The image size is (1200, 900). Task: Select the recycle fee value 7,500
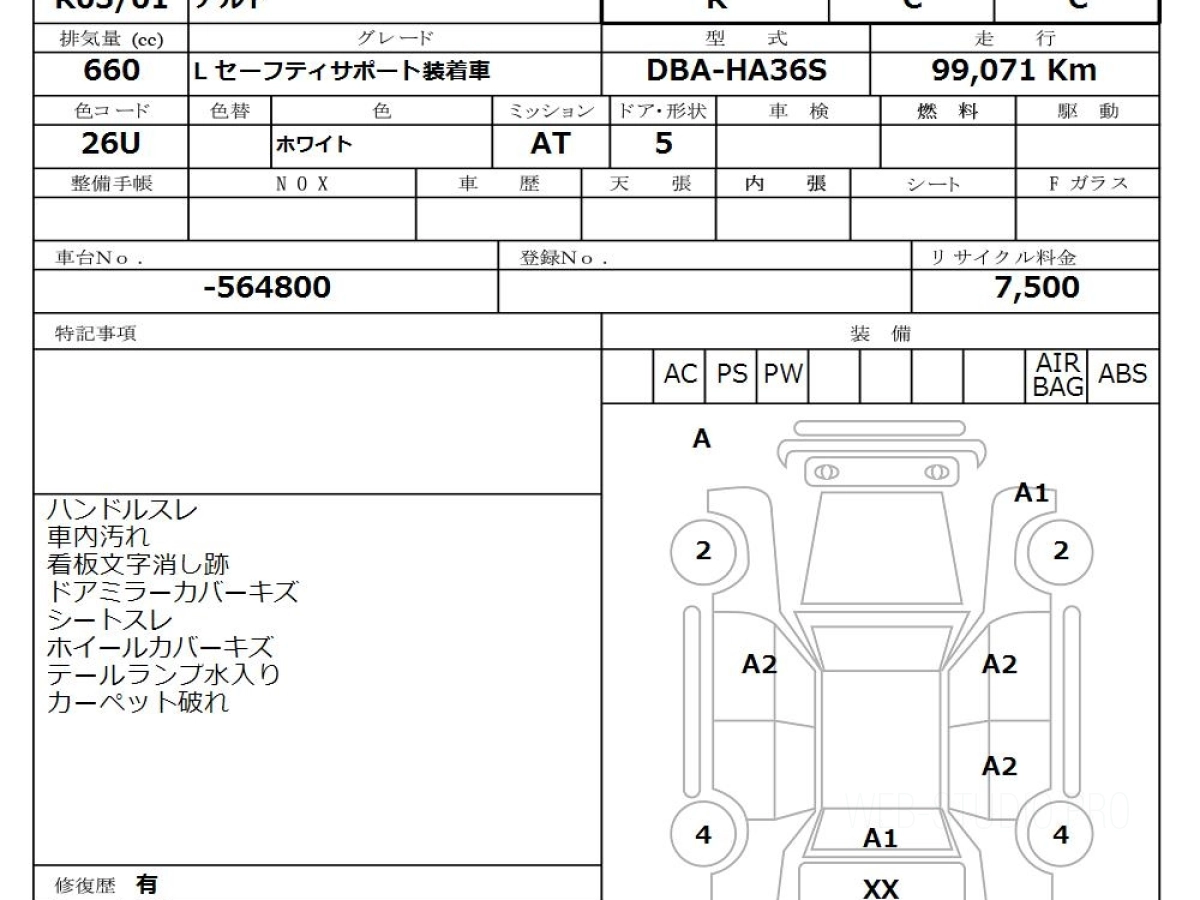click(1037, 288)
